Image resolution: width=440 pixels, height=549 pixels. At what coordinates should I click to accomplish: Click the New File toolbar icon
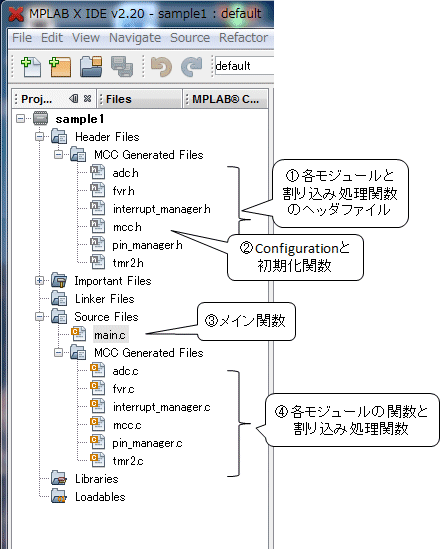click(x=31, y=67)
